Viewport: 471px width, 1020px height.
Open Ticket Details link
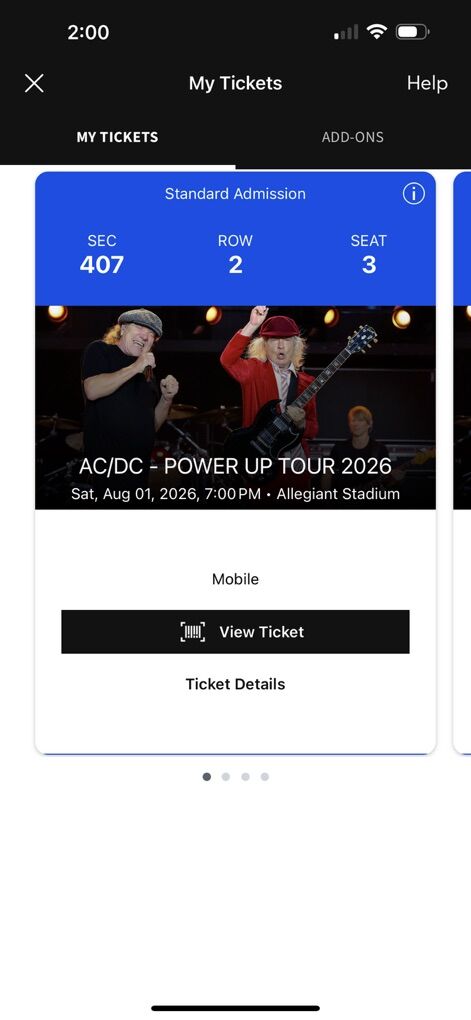[x=236, y=684]
